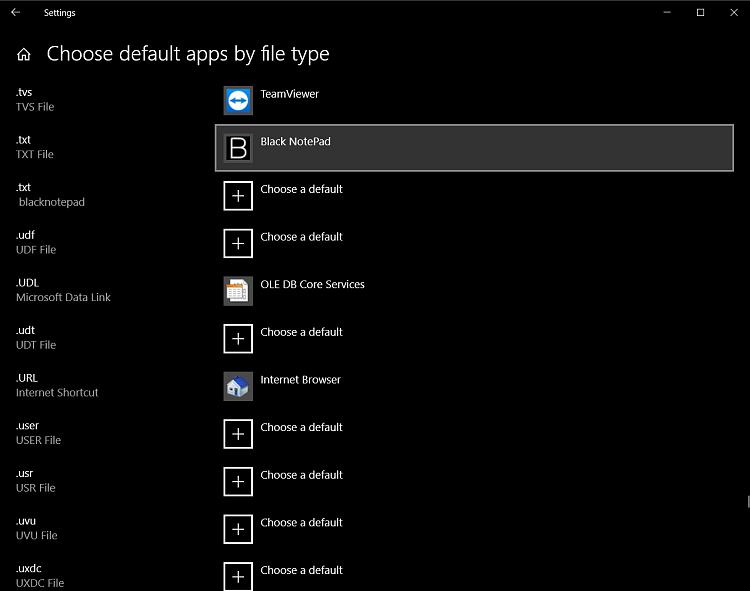750x591 pixels.
Task: Click the vertical scrollbar thumb at right edge
Action: click(748, 502)
